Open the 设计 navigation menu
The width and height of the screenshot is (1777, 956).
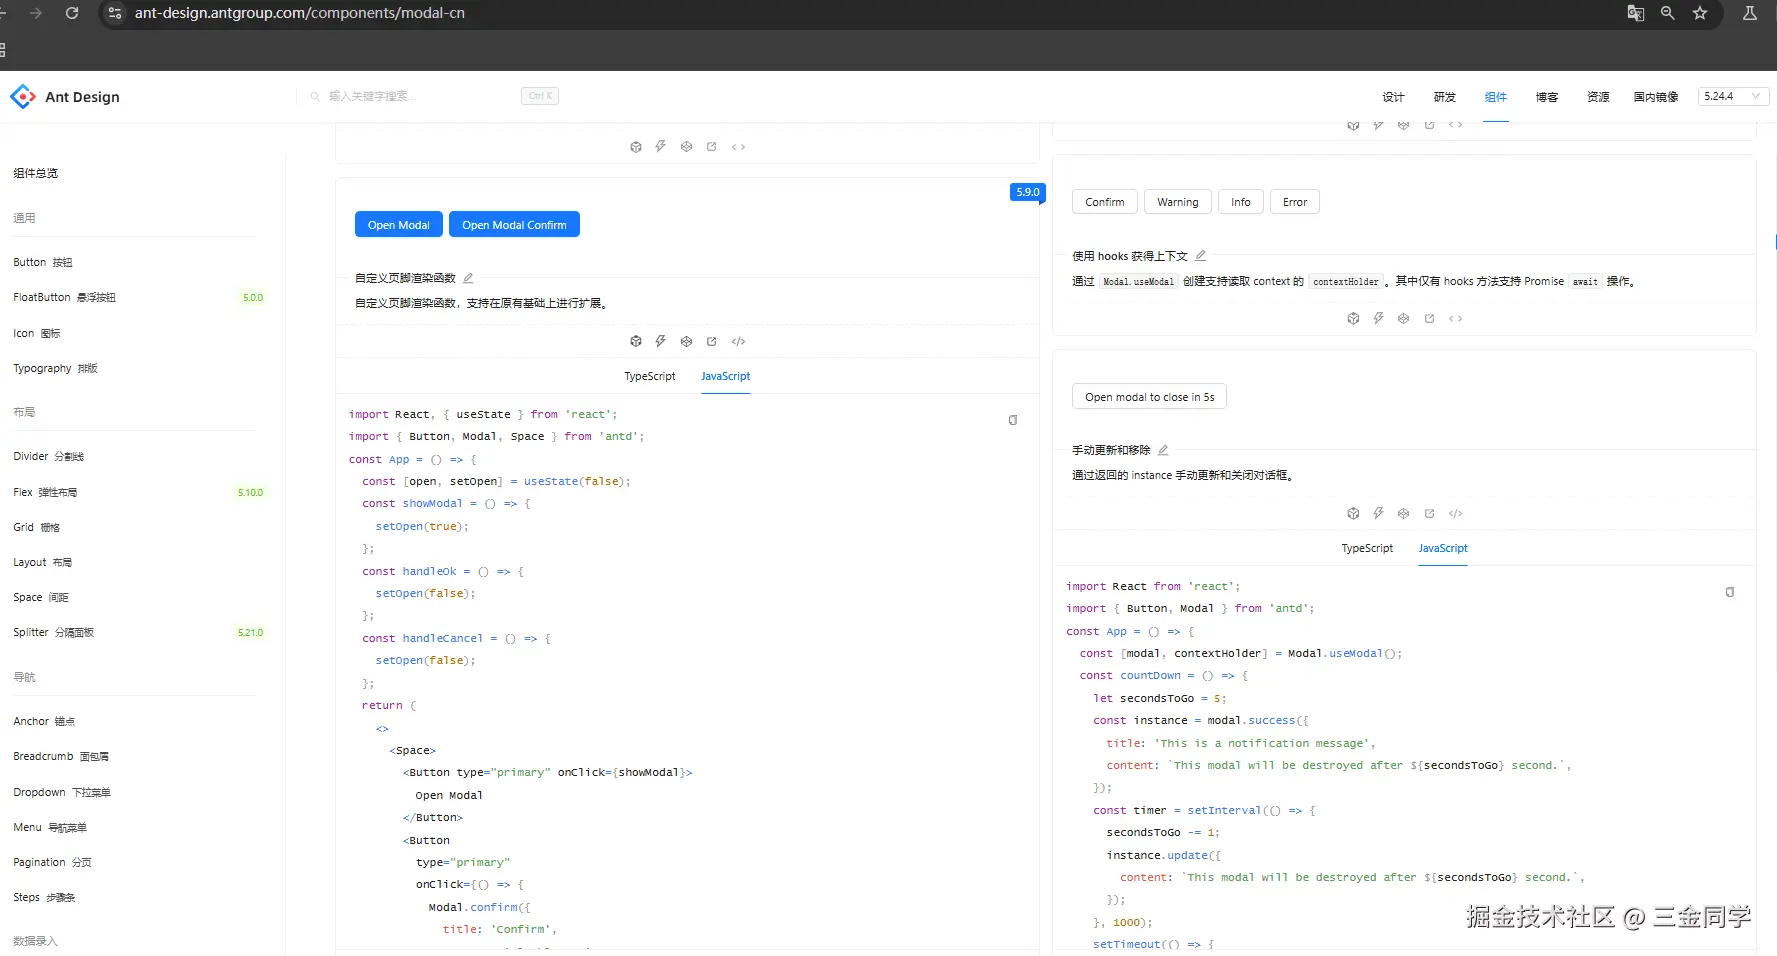point(1393,97)
